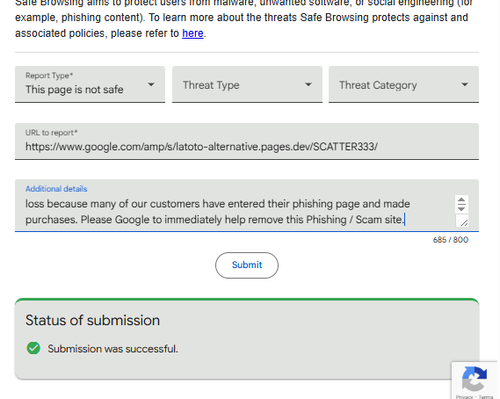Image resolution: width=500 pixels, height=399 pixels.
Task: Click the green success checkmark icon
Action: coord(33,348)
